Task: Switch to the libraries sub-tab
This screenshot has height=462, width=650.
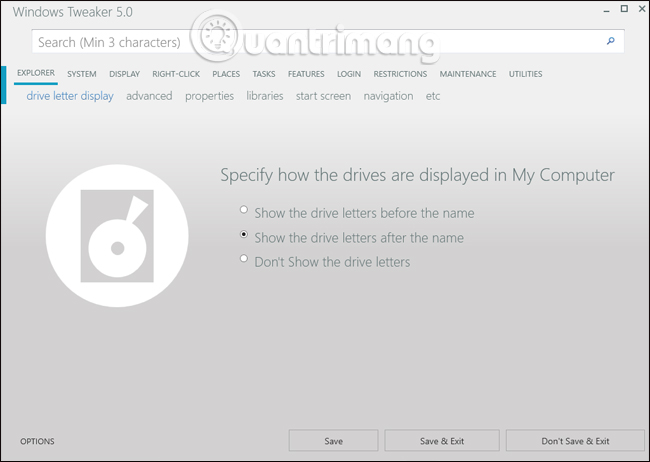Action: tap(264, 96)
